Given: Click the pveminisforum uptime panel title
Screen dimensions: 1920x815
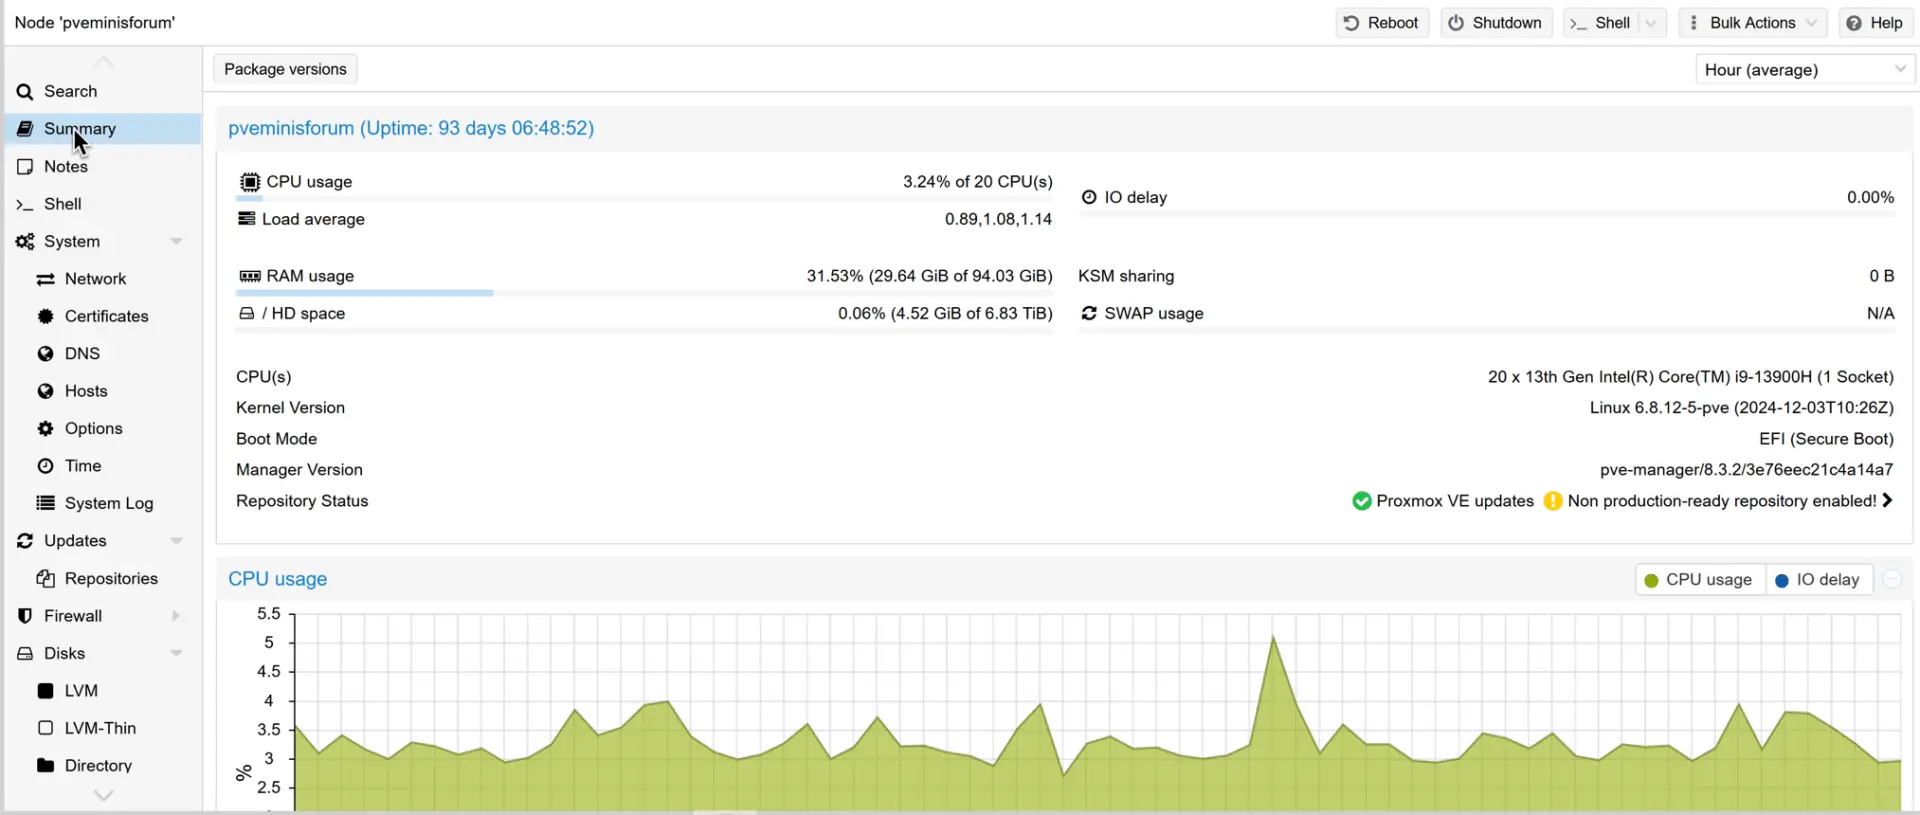Looking at the screenshot, I should 411,128.
